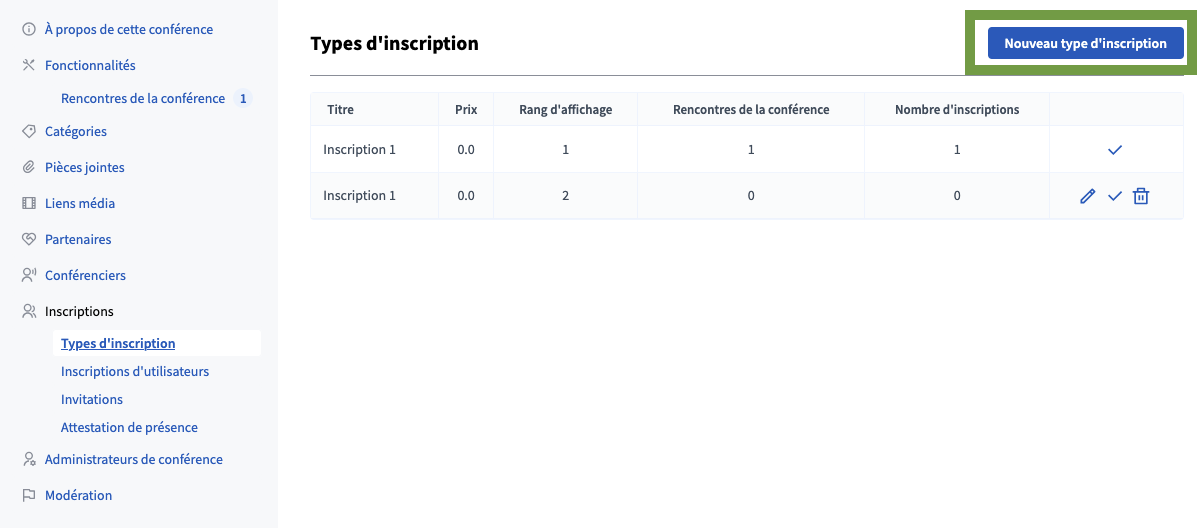Click the film icon beside Liens média
Screen dimensions: 1204x528
(x=29, y=204)
